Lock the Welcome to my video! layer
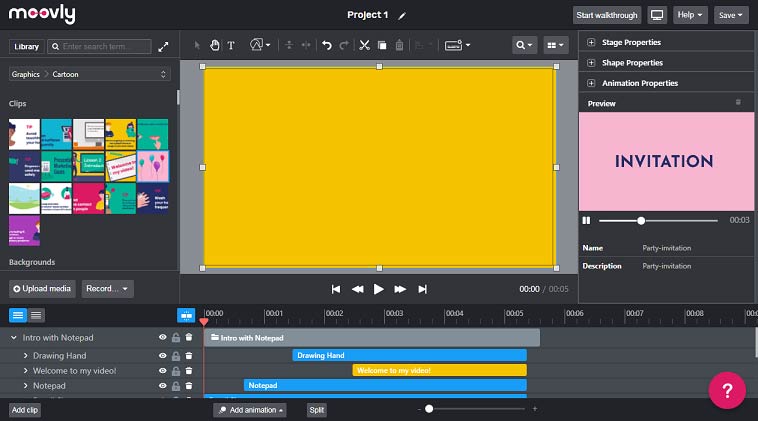This screenshot has width=758, height=421. click(176, 371)
